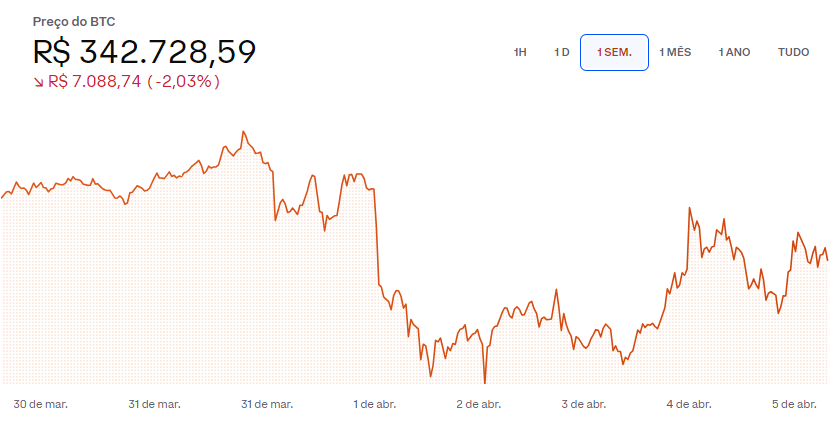Show the 1 ANO price history
Image resolution: width=840 pixels, height=433 pixels.
(x=734, y=52)
